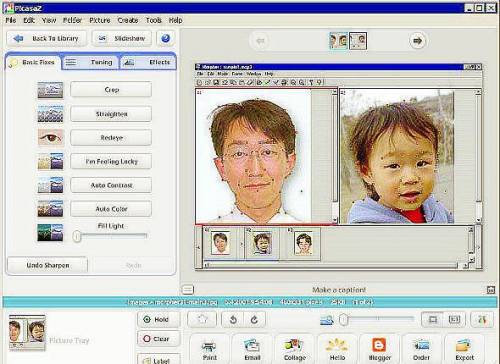This screenshot has height=364, width=500.
Task: Switch to the Effects tab
Action: 148,62
